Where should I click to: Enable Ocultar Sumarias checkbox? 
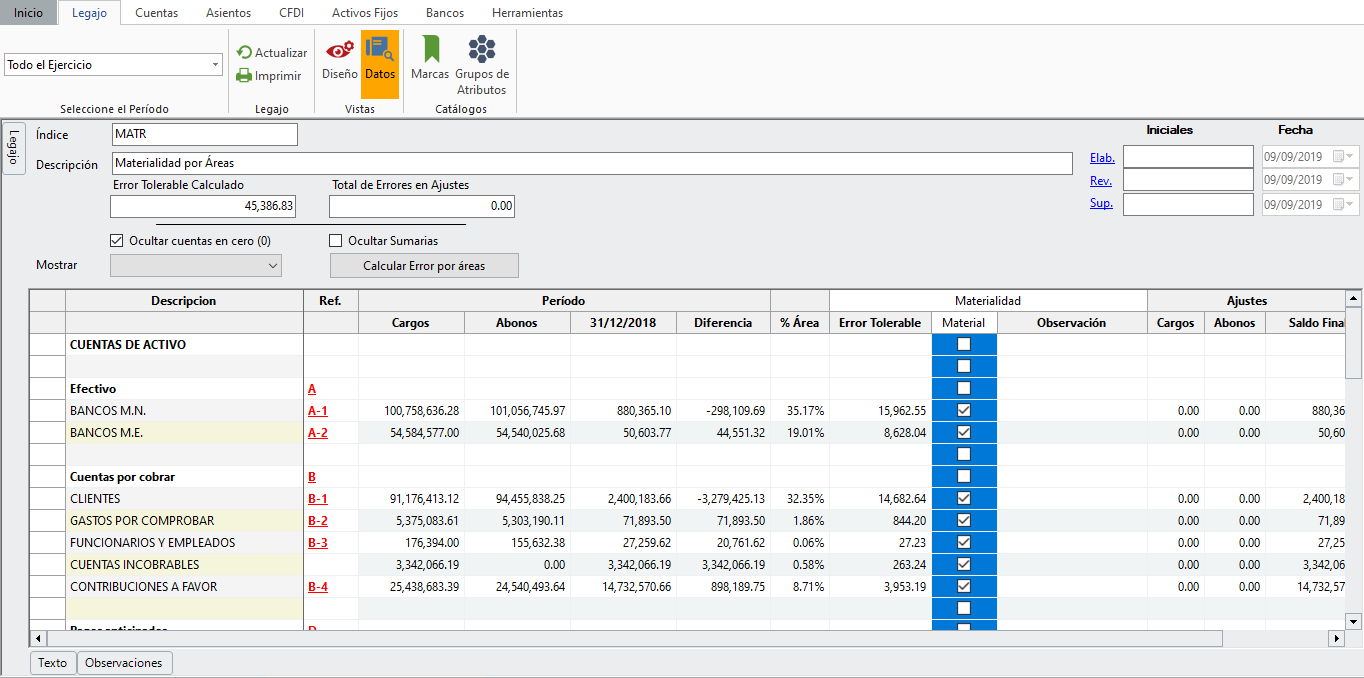coord(336,241)
